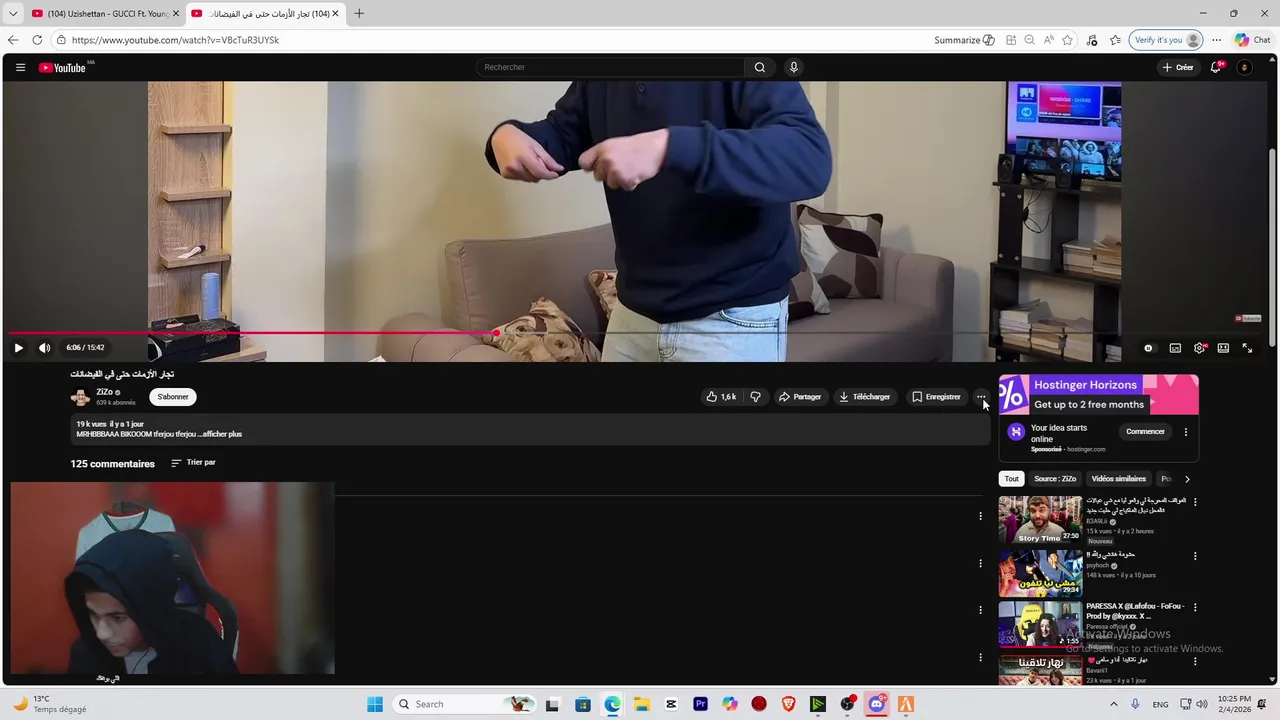
Task: Open the ZiZo channel name link
Action: pyautogui.click(x=104, y=392)
